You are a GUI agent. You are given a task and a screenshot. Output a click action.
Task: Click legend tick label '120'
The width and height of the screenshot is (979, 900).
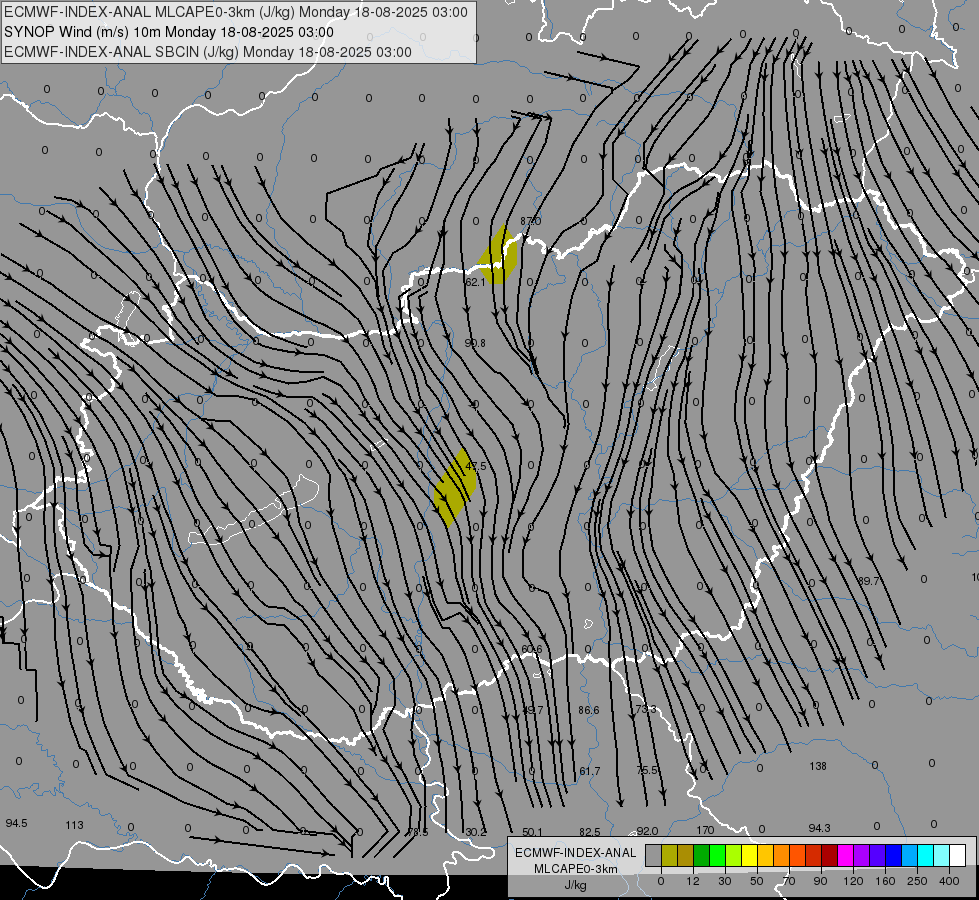853,881
